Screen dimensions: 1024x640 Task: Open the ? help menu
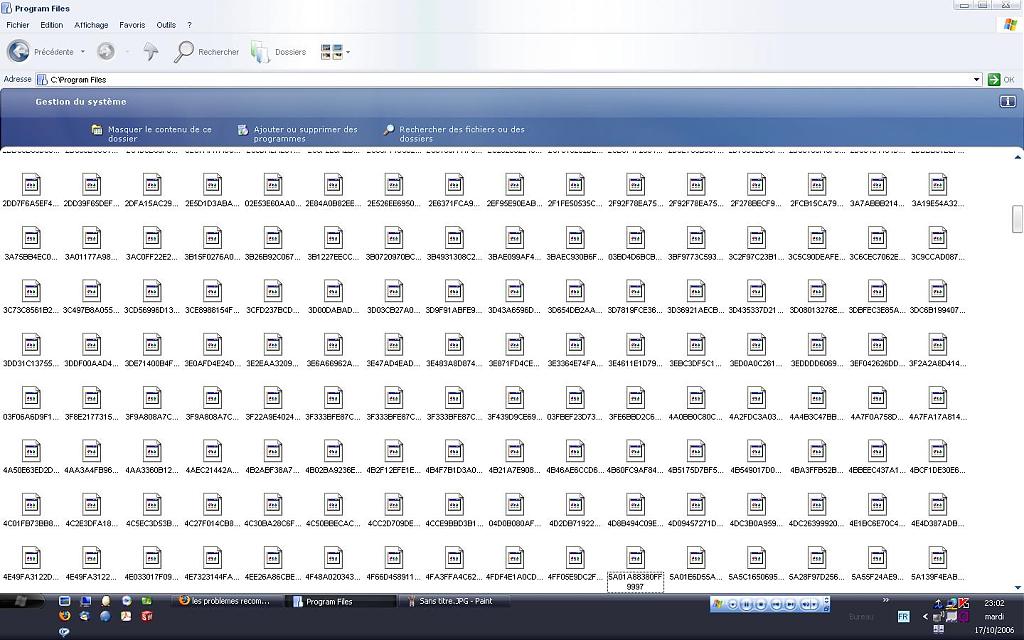[x=189, y=25]
